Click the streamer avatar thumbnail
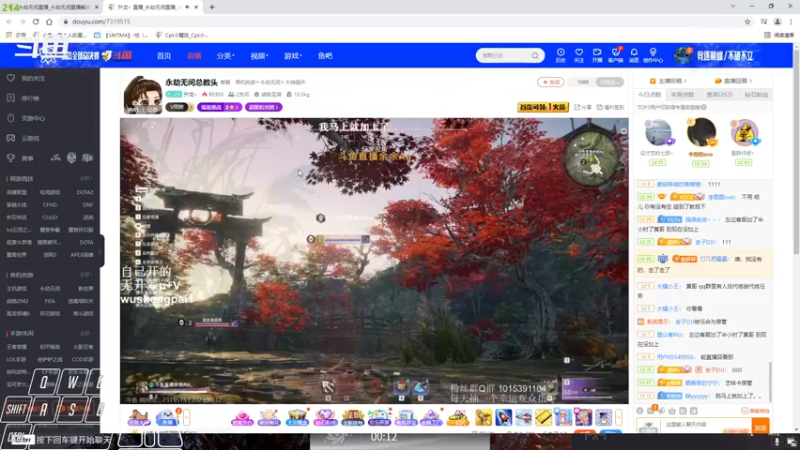800x450 pixels. point(142,95)
